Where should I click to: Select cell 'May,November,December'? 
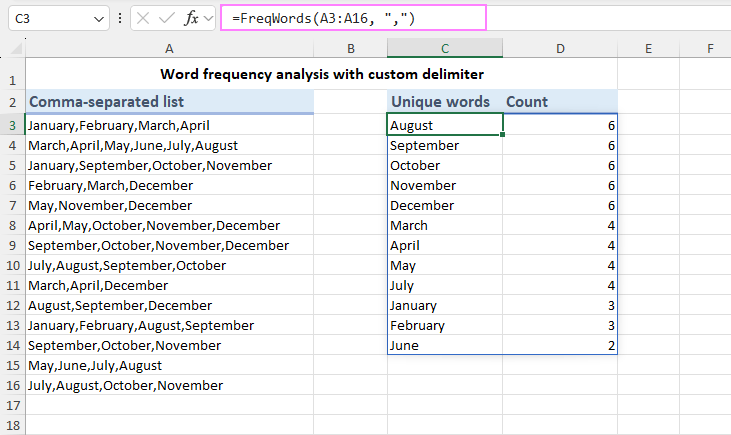tap(170, 206)
